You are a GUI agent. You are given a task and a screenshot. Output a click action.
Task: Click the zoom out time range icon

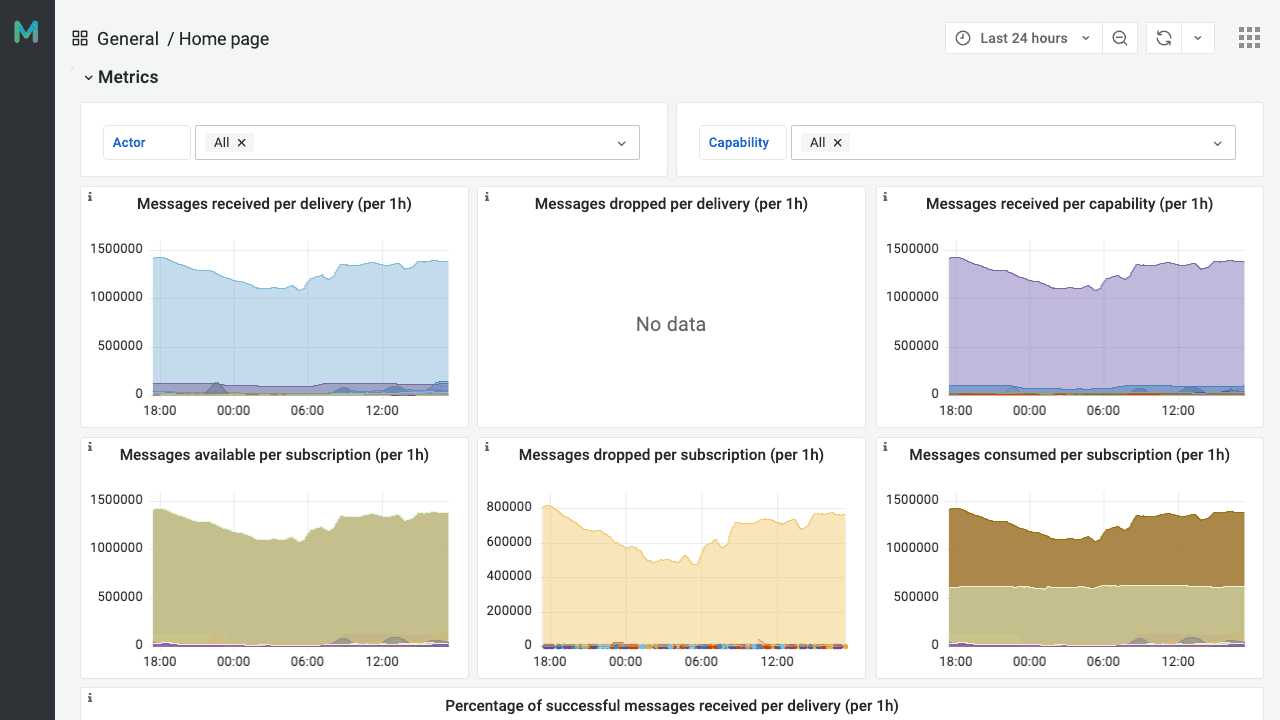point(1120,38)
